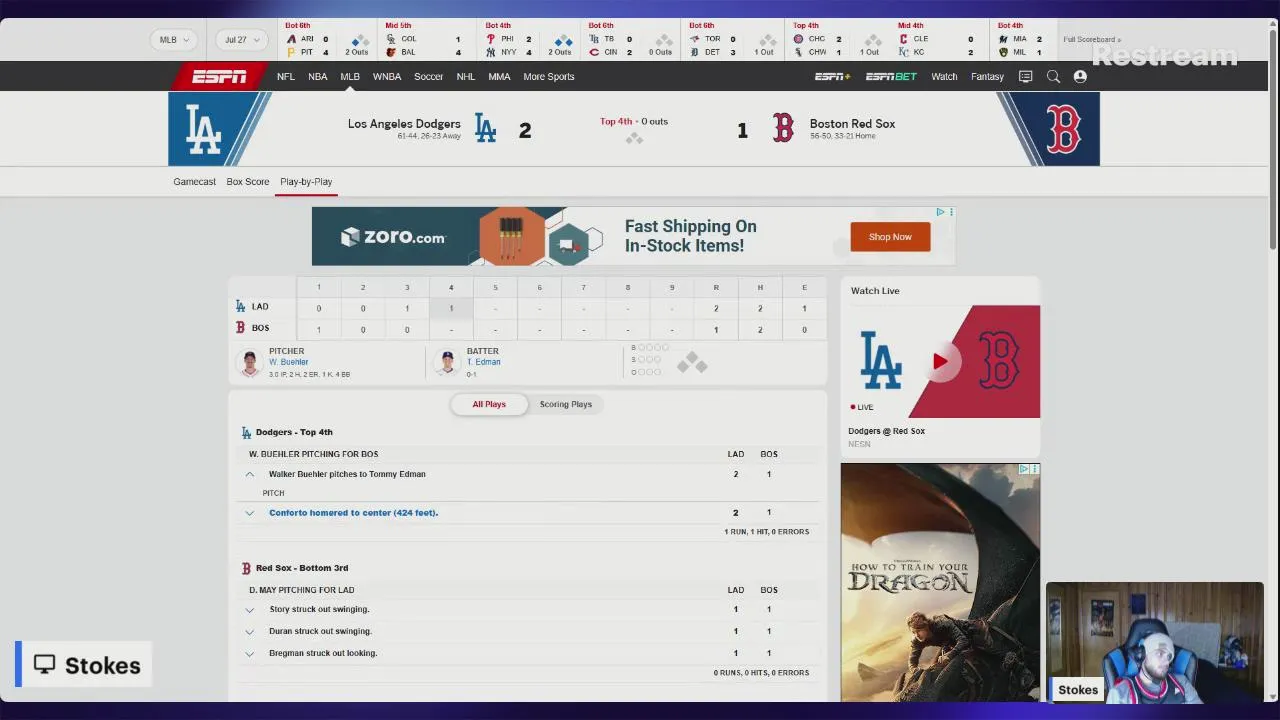Go to the NFL section
The width and height of the screenshot is (1280, 720).
coord(286,77)
